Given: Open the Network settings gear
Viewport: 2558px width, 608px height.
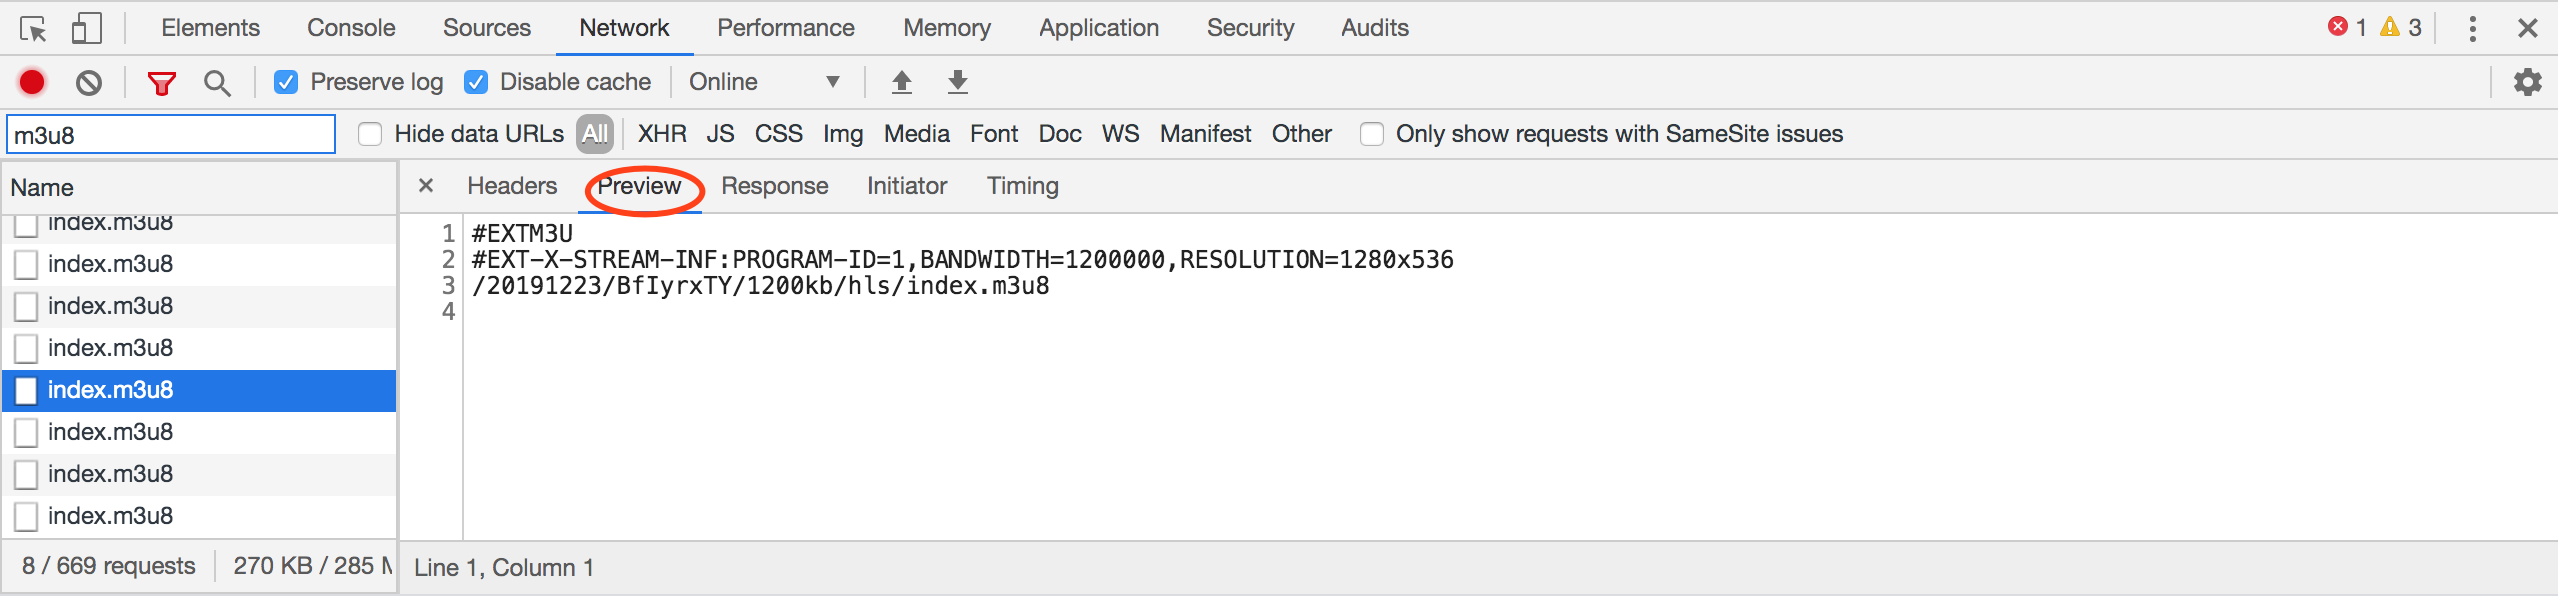Looking at the screenshot, I should 2527,82.
